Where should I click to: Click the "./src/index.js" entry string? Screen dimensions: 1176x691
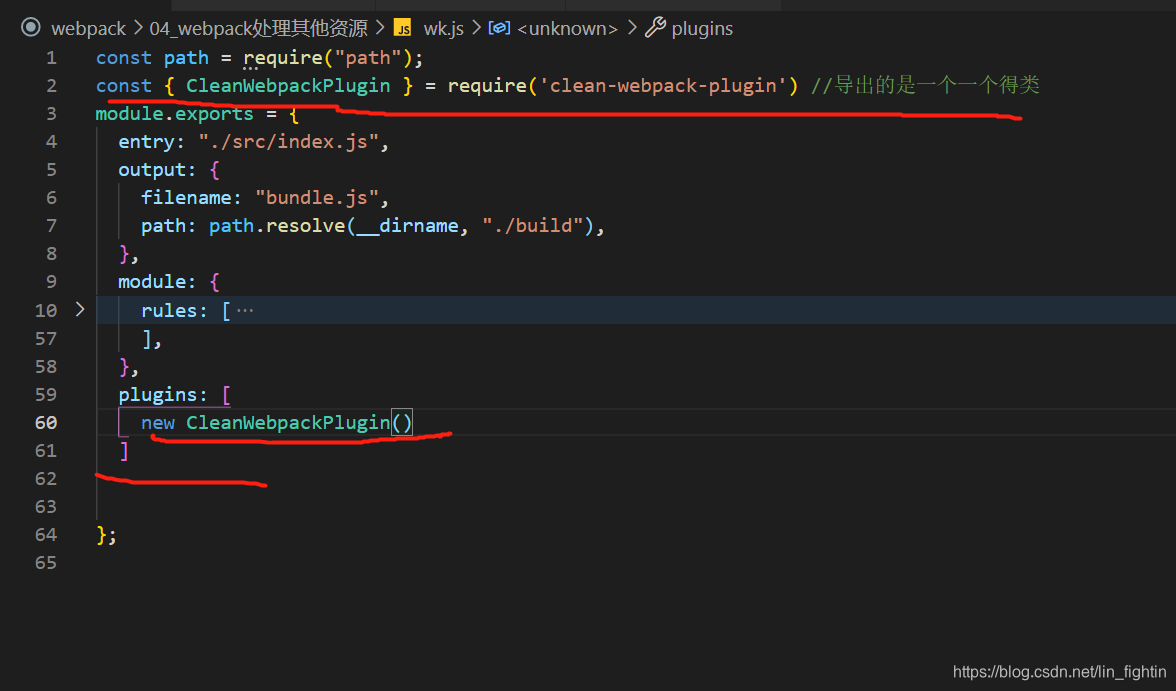click(288, 142)
